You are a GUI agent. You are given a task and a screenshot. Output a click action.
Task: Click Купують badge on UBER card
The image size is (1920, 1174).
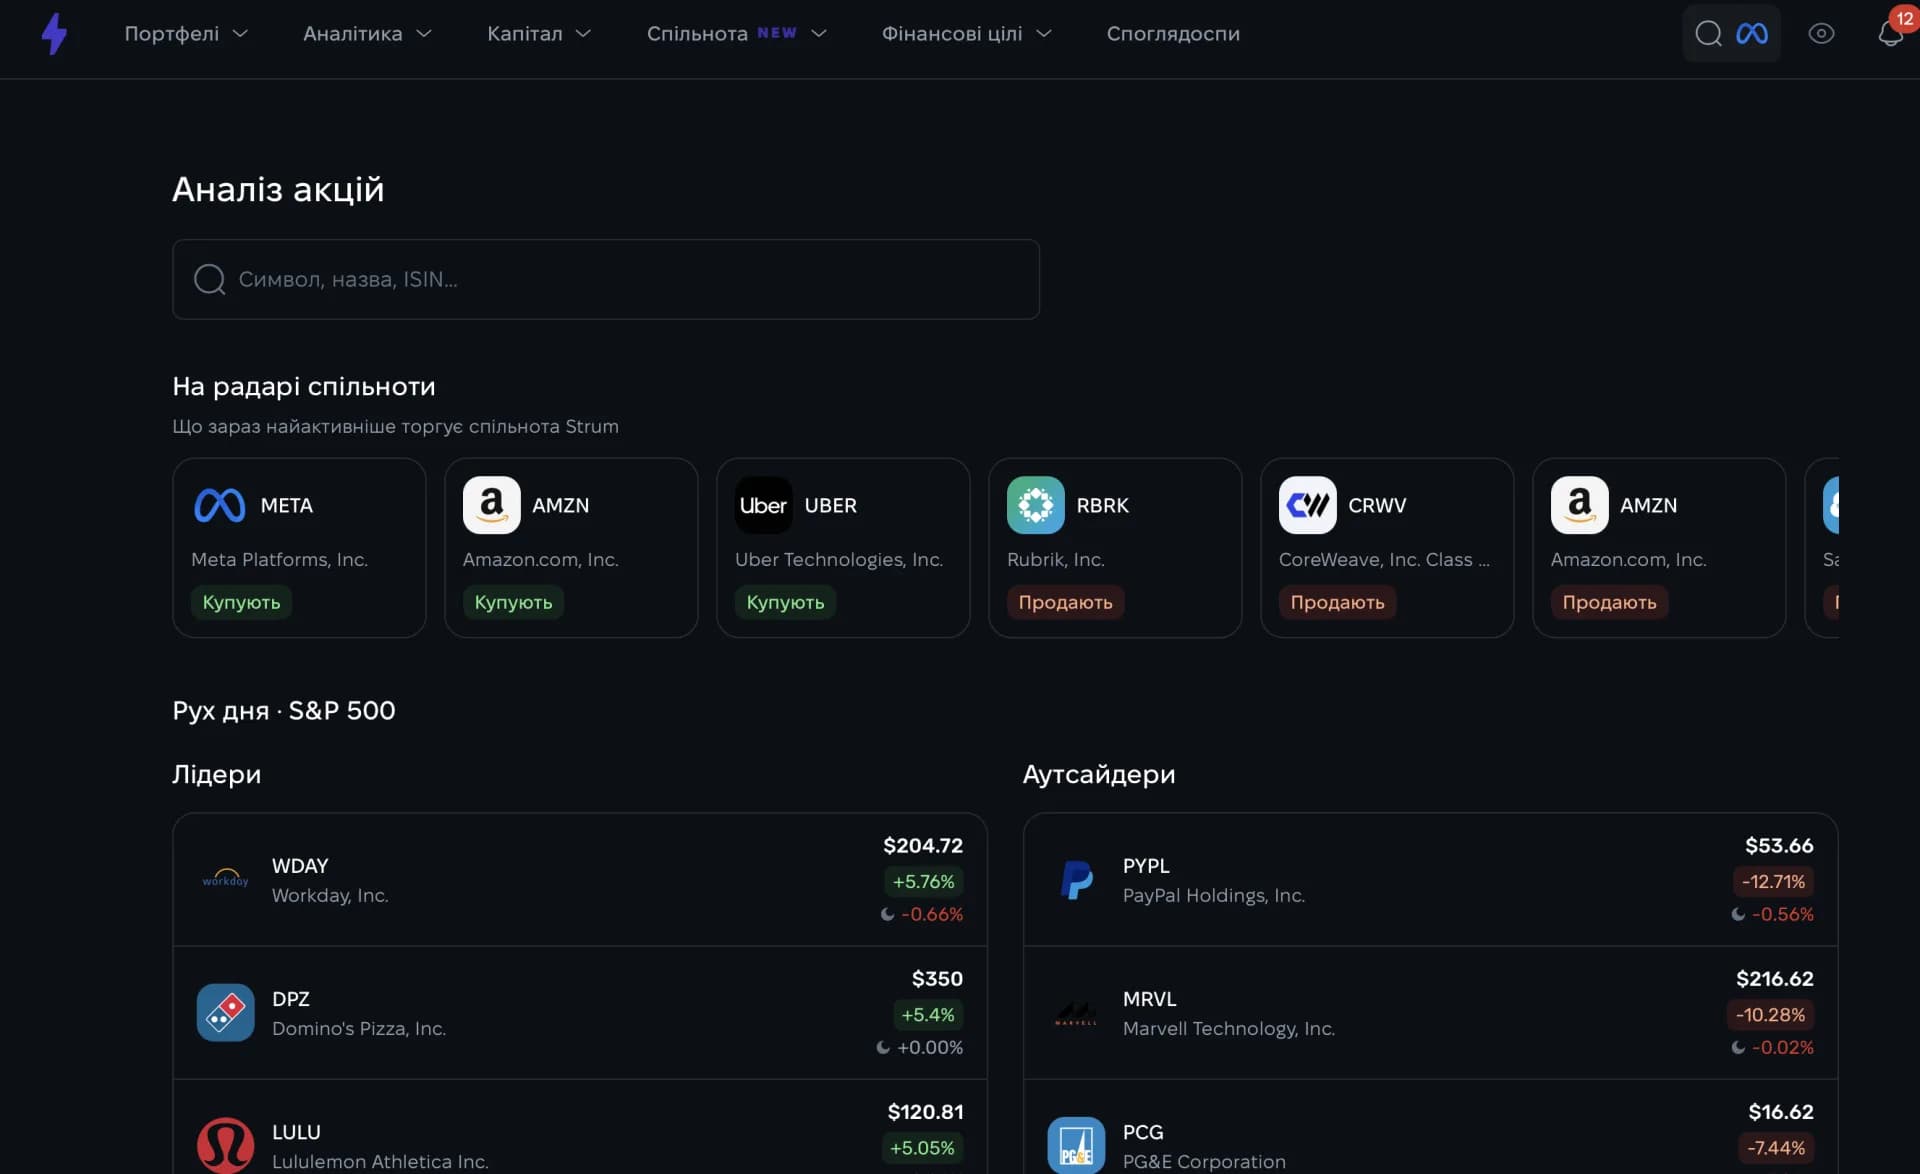(x=785, y=602)
